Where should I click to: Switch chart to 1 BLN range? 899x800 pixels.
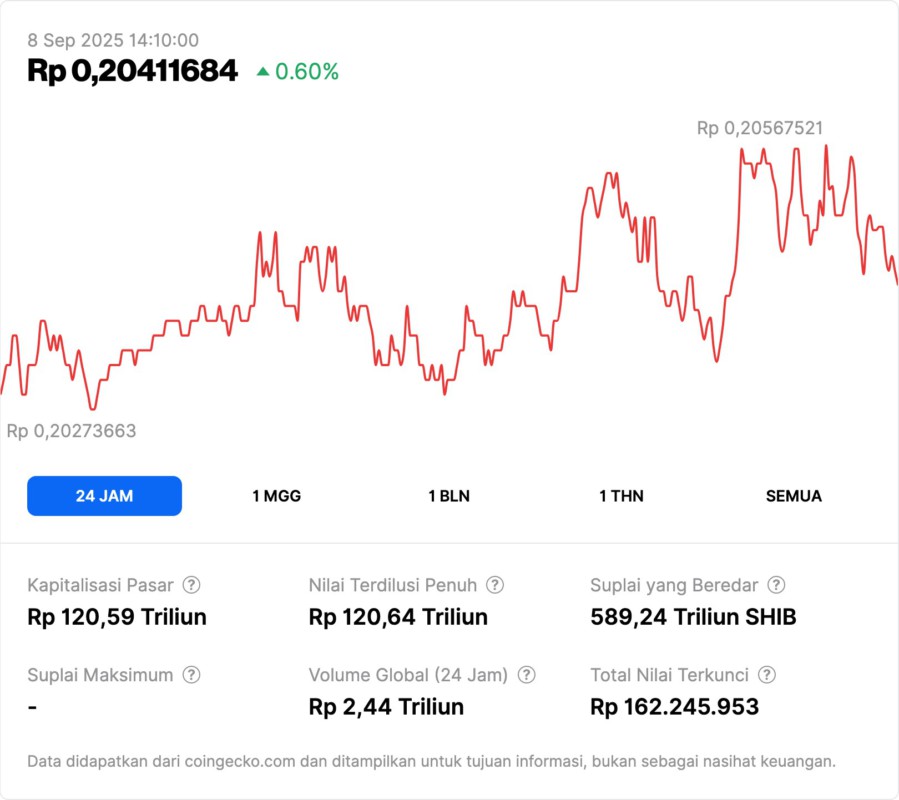(449, 496)
